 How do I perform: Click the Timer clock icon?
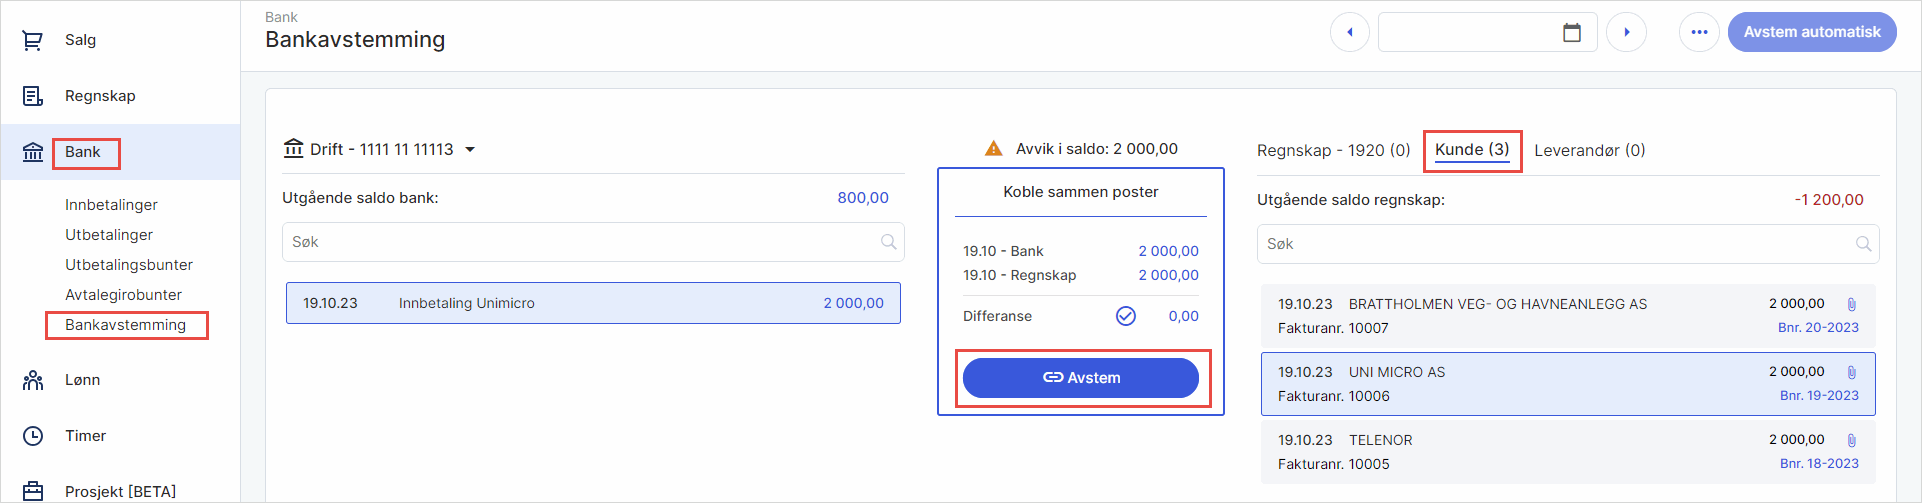click(x=33, y=436)
